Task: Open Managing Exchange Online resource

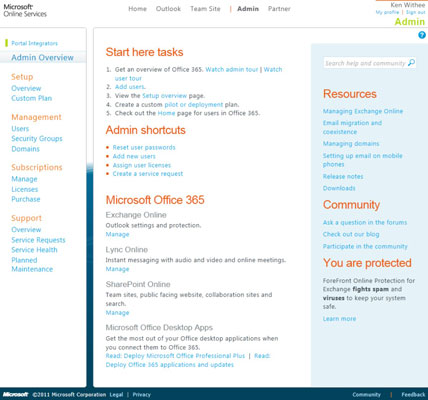Action: click(x=363, y=111)
